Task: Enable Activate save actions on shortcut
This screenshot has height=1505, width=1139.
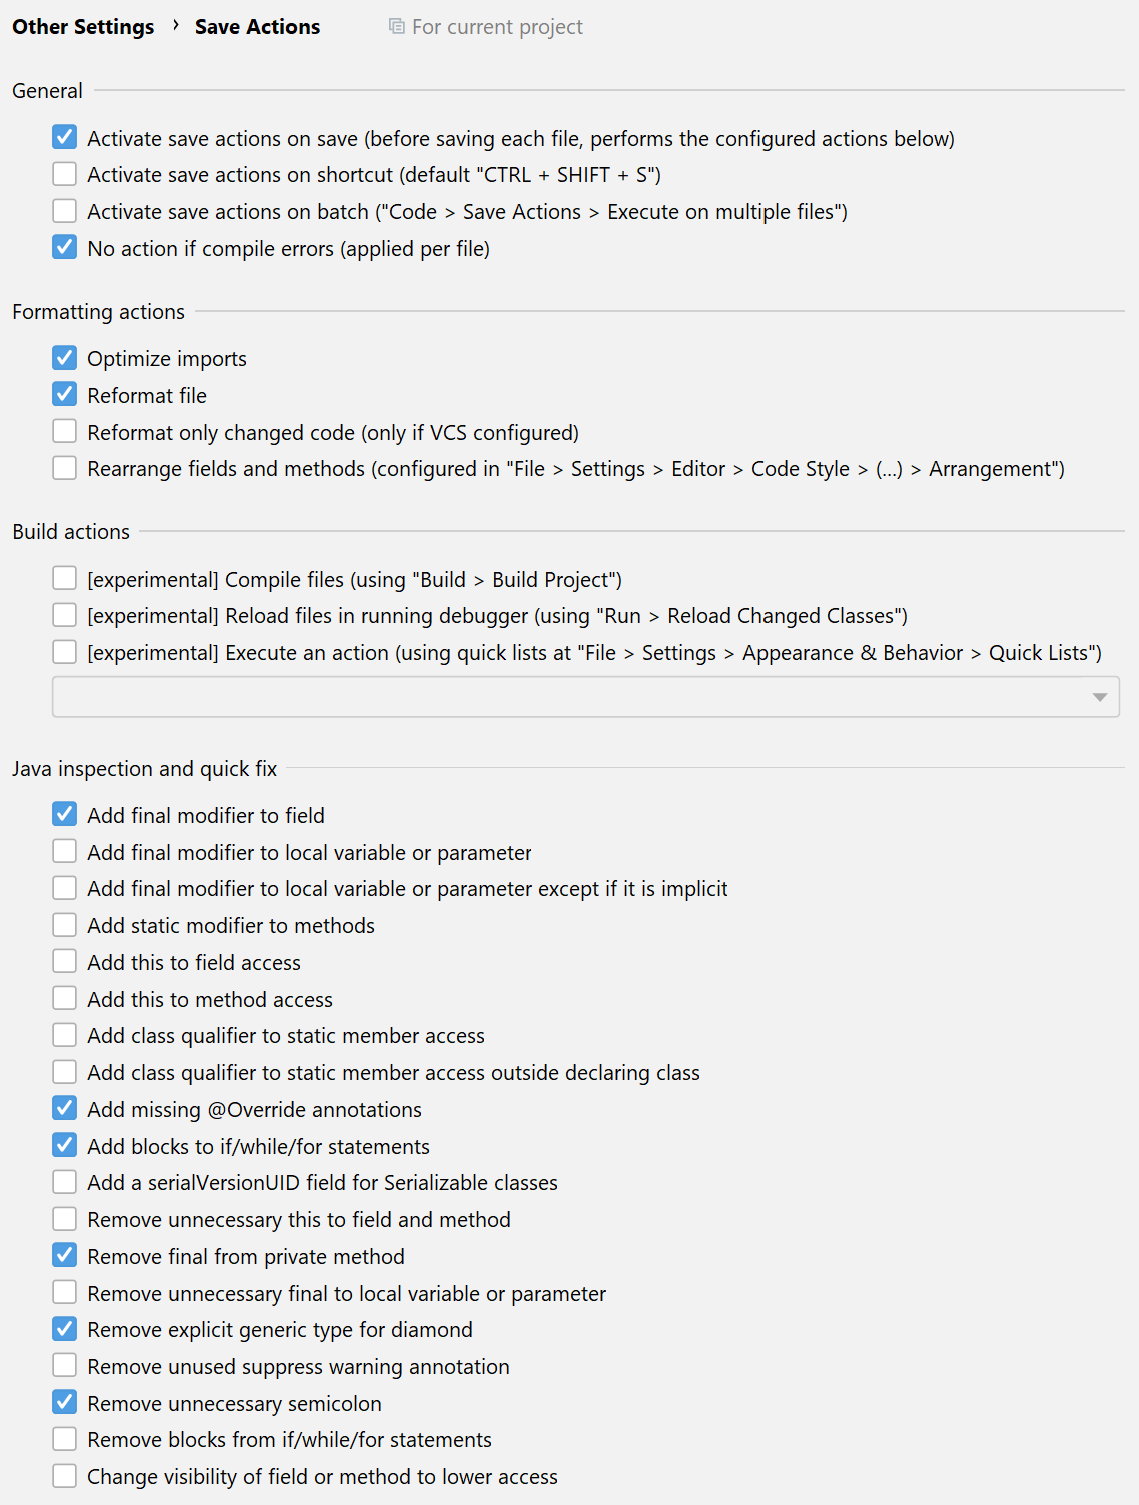Action: tap(65, 175)
